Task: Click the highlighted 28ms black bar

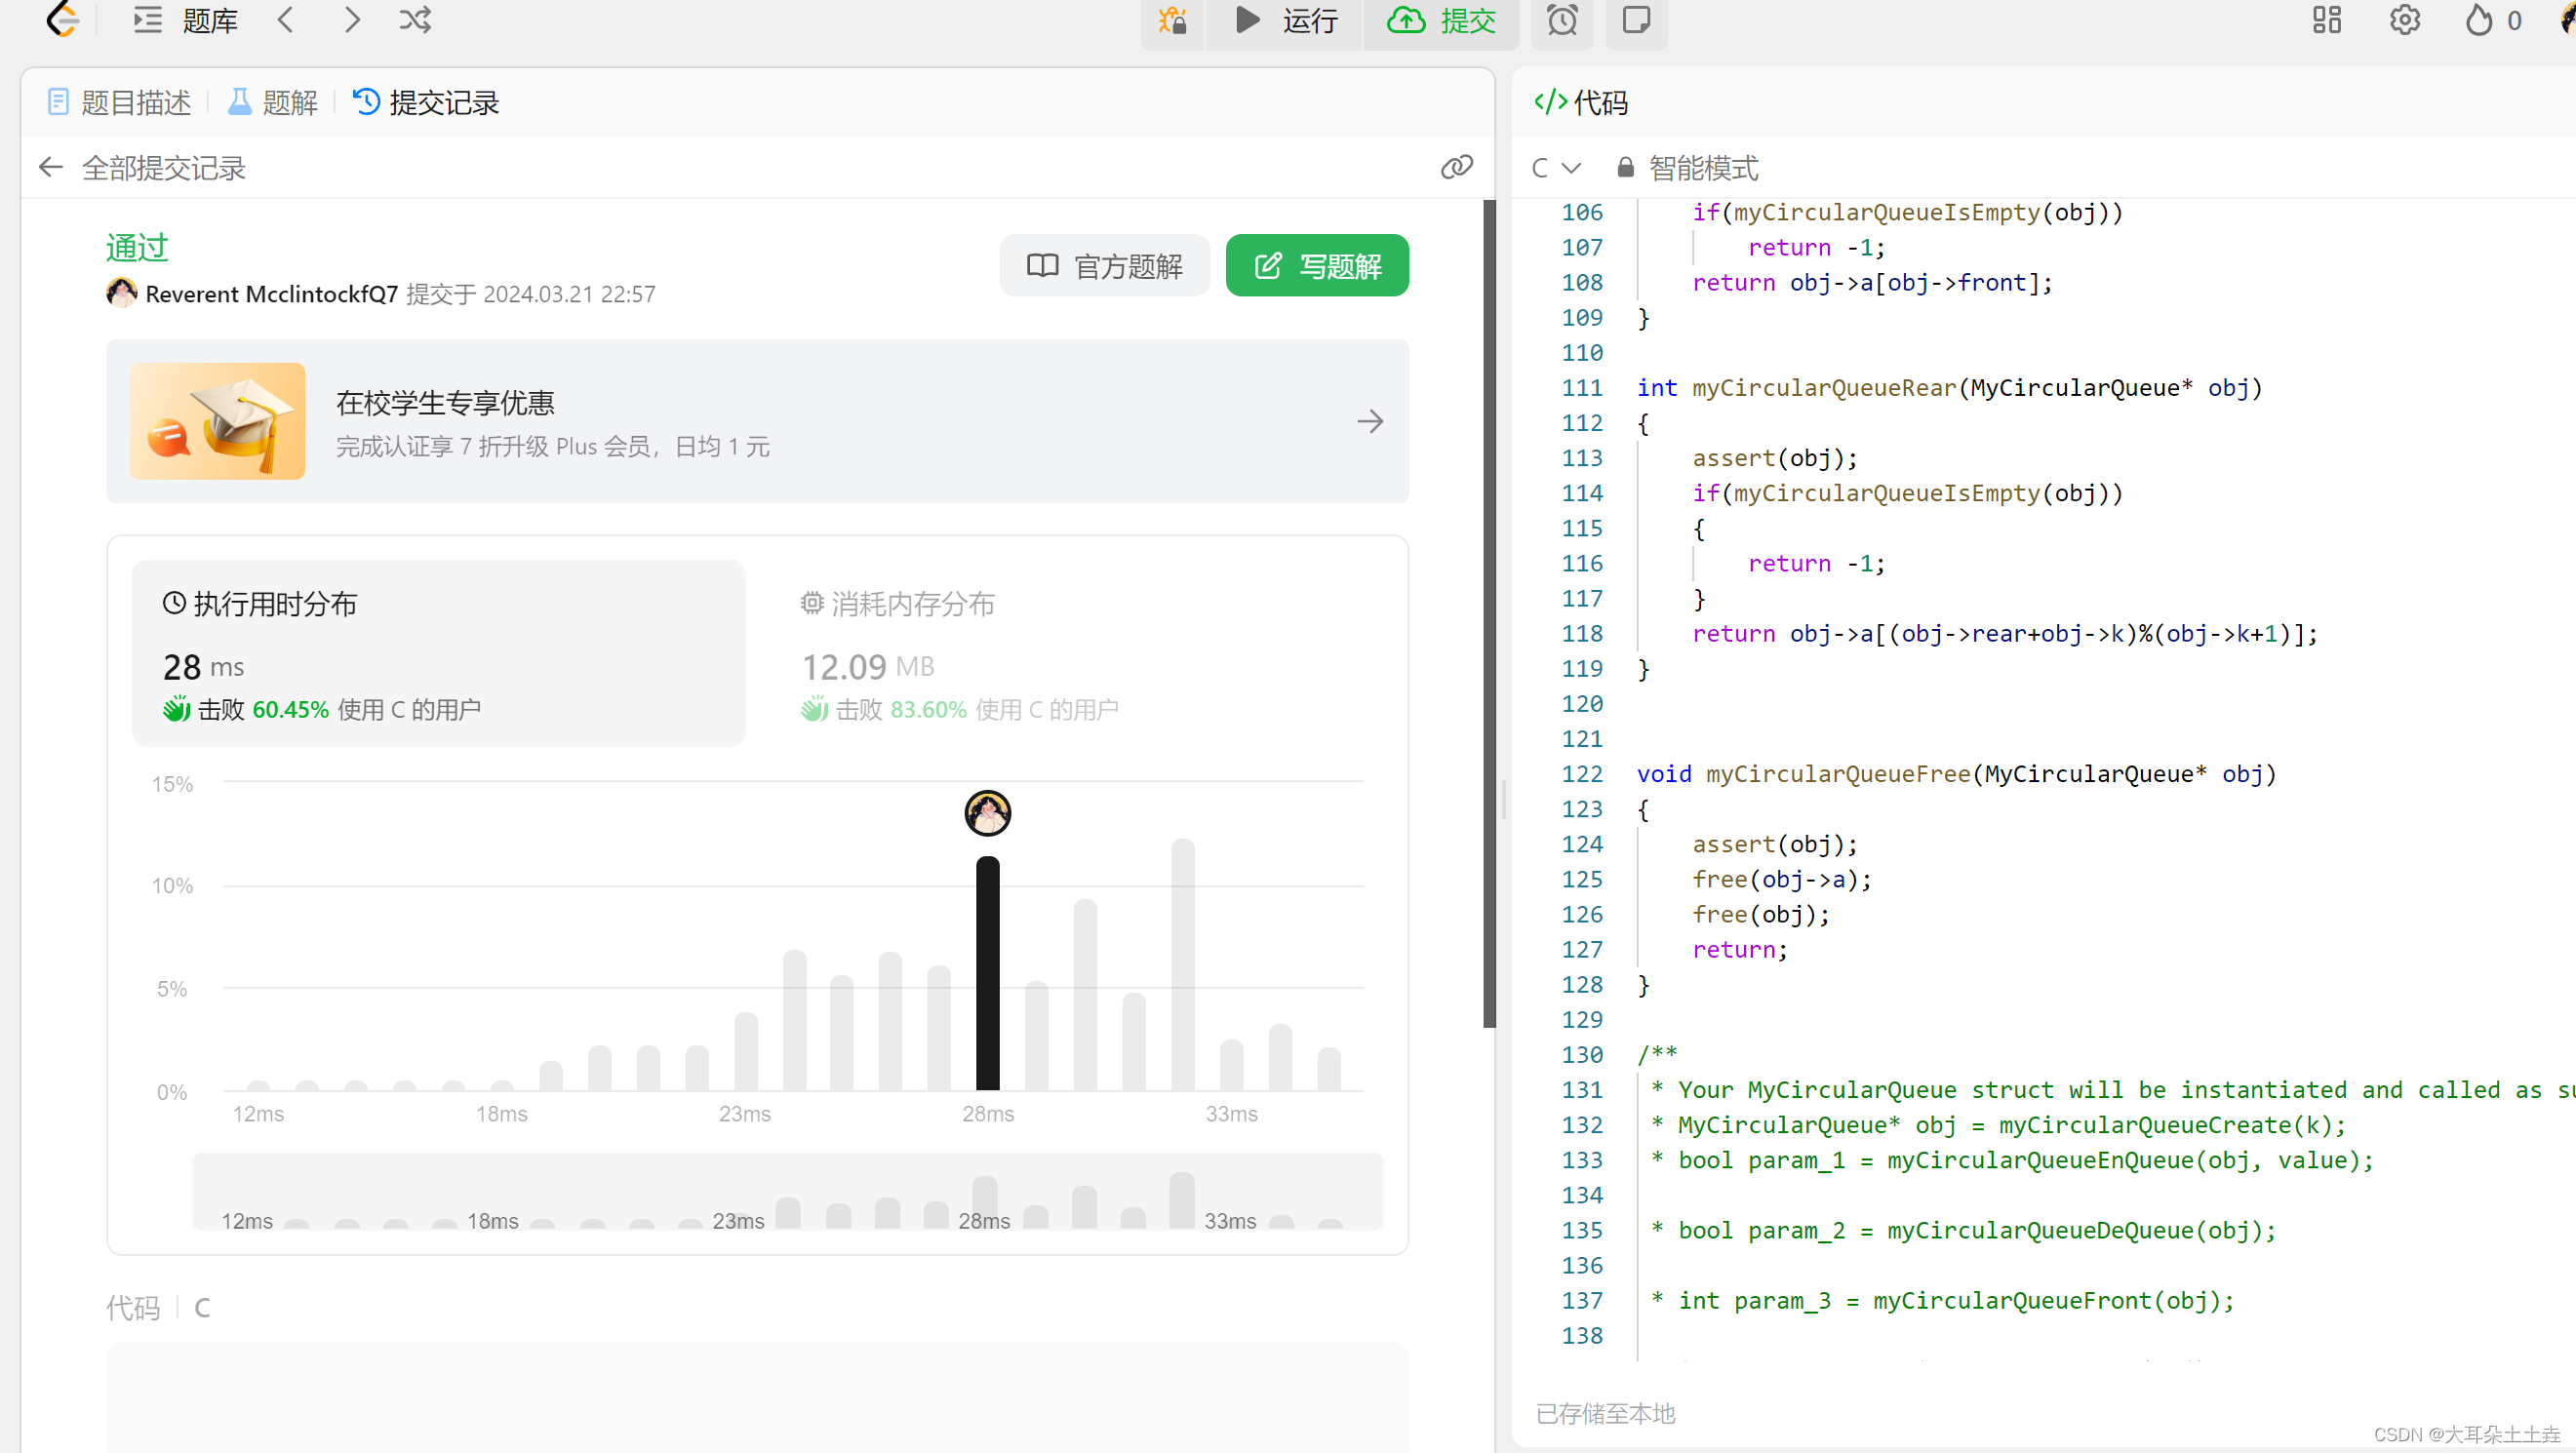Action: pyautogui.click(x=988, y=973)
